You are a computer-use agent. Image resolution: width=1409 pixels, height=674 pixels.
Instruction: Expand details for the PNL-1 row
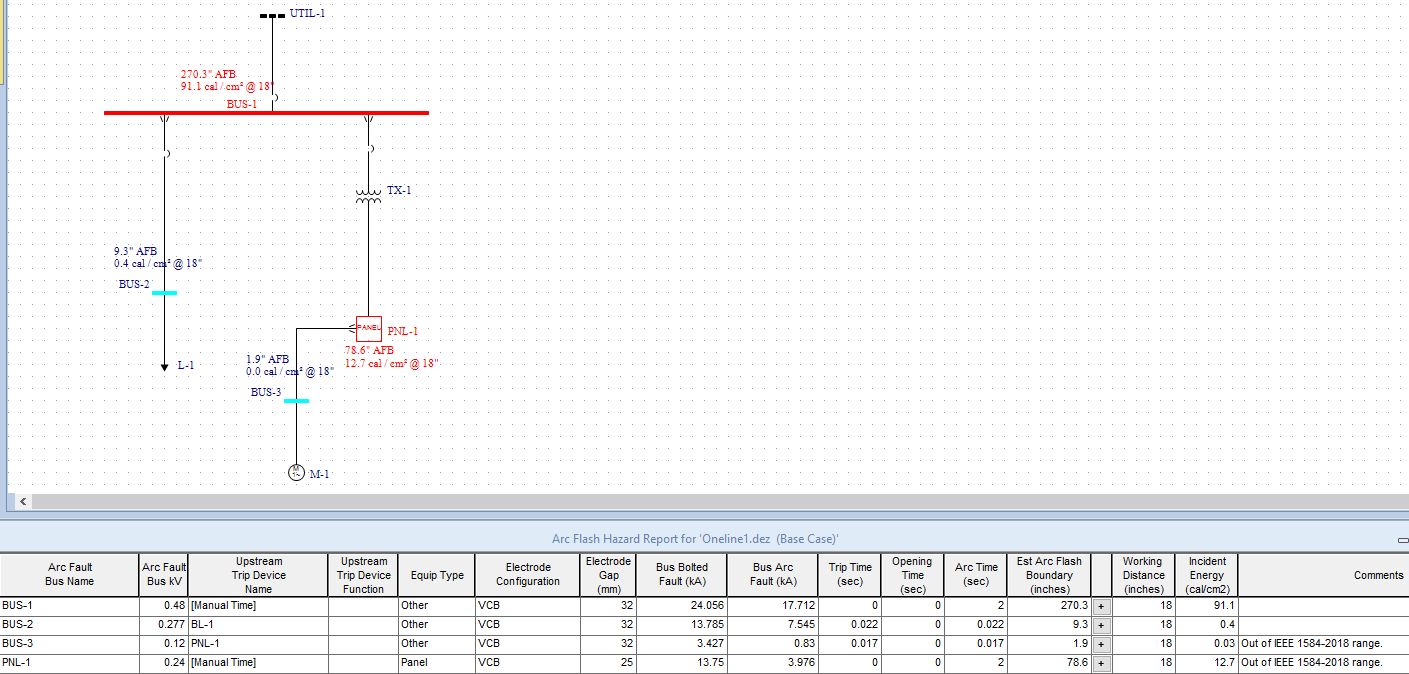pyautogui.click(x=1101, y=663)
